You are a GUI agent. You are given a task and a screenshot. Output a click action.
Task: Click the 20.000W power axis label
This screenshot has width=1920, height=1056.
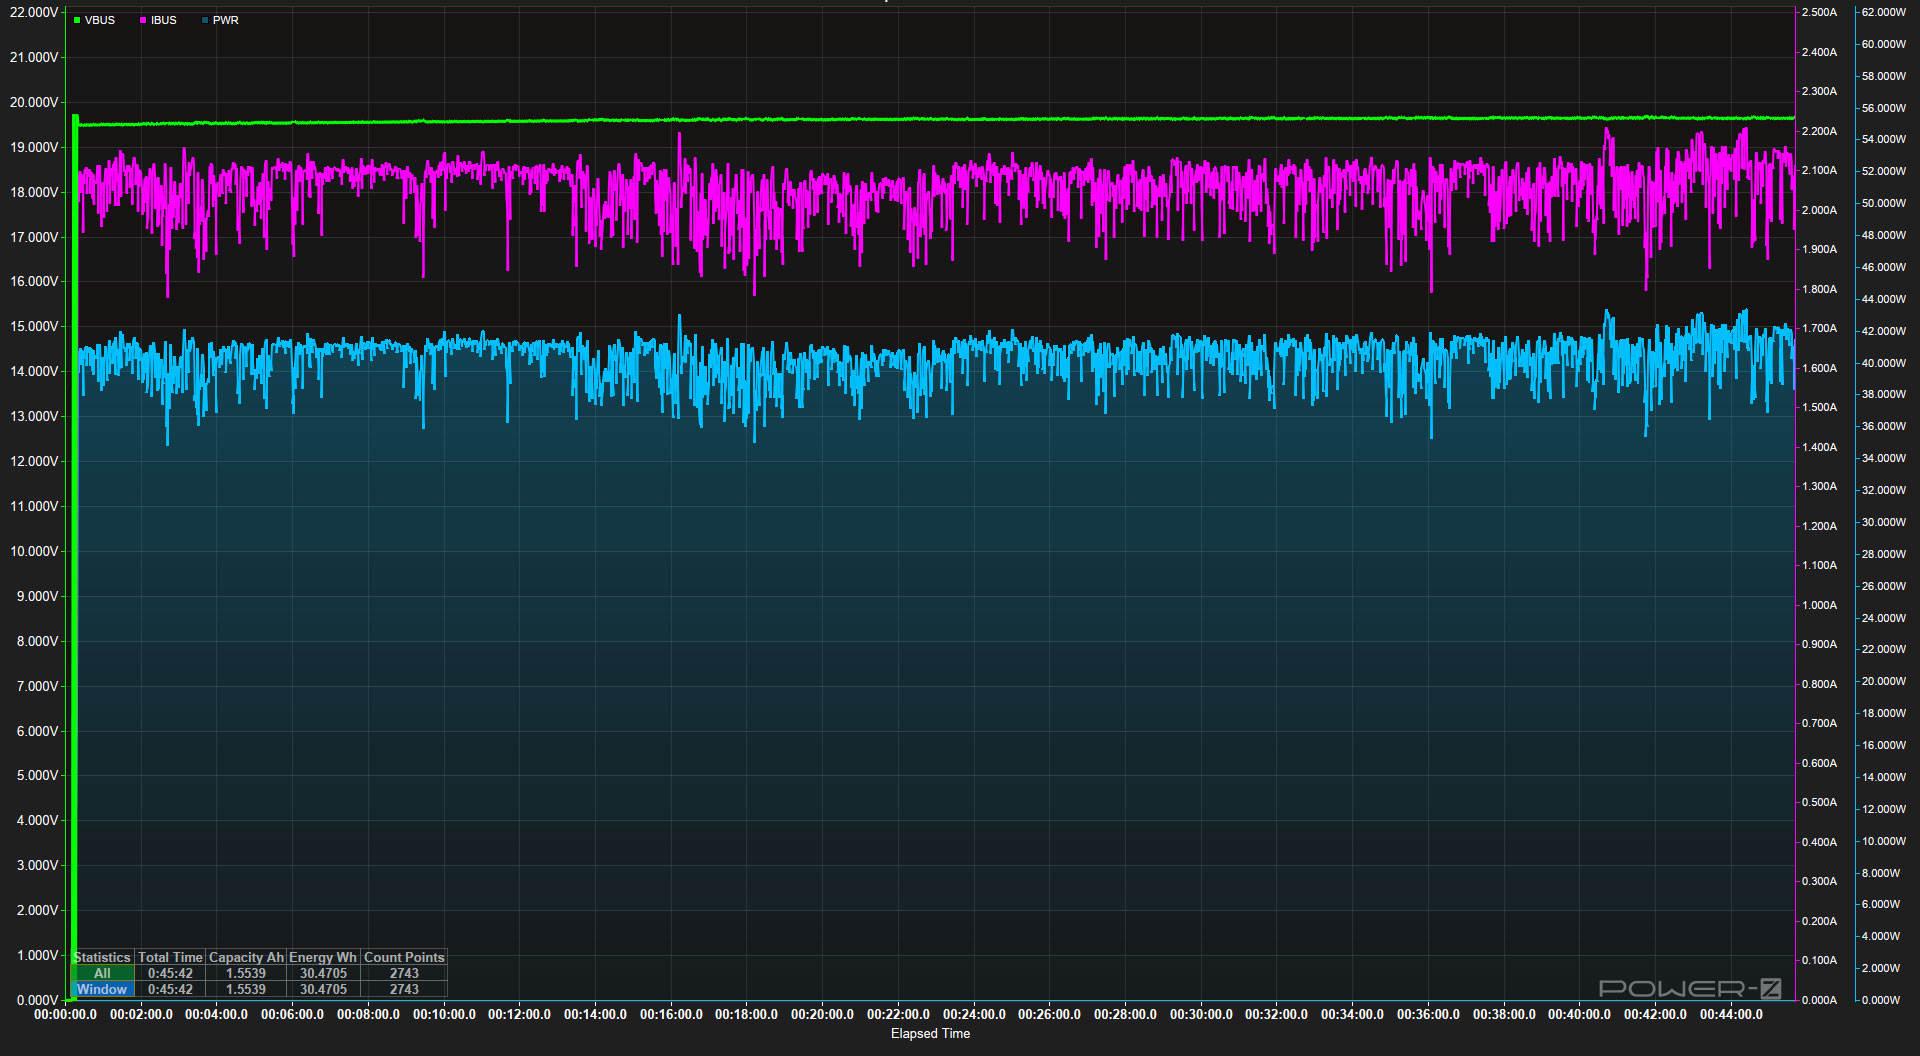point(1884,681)
